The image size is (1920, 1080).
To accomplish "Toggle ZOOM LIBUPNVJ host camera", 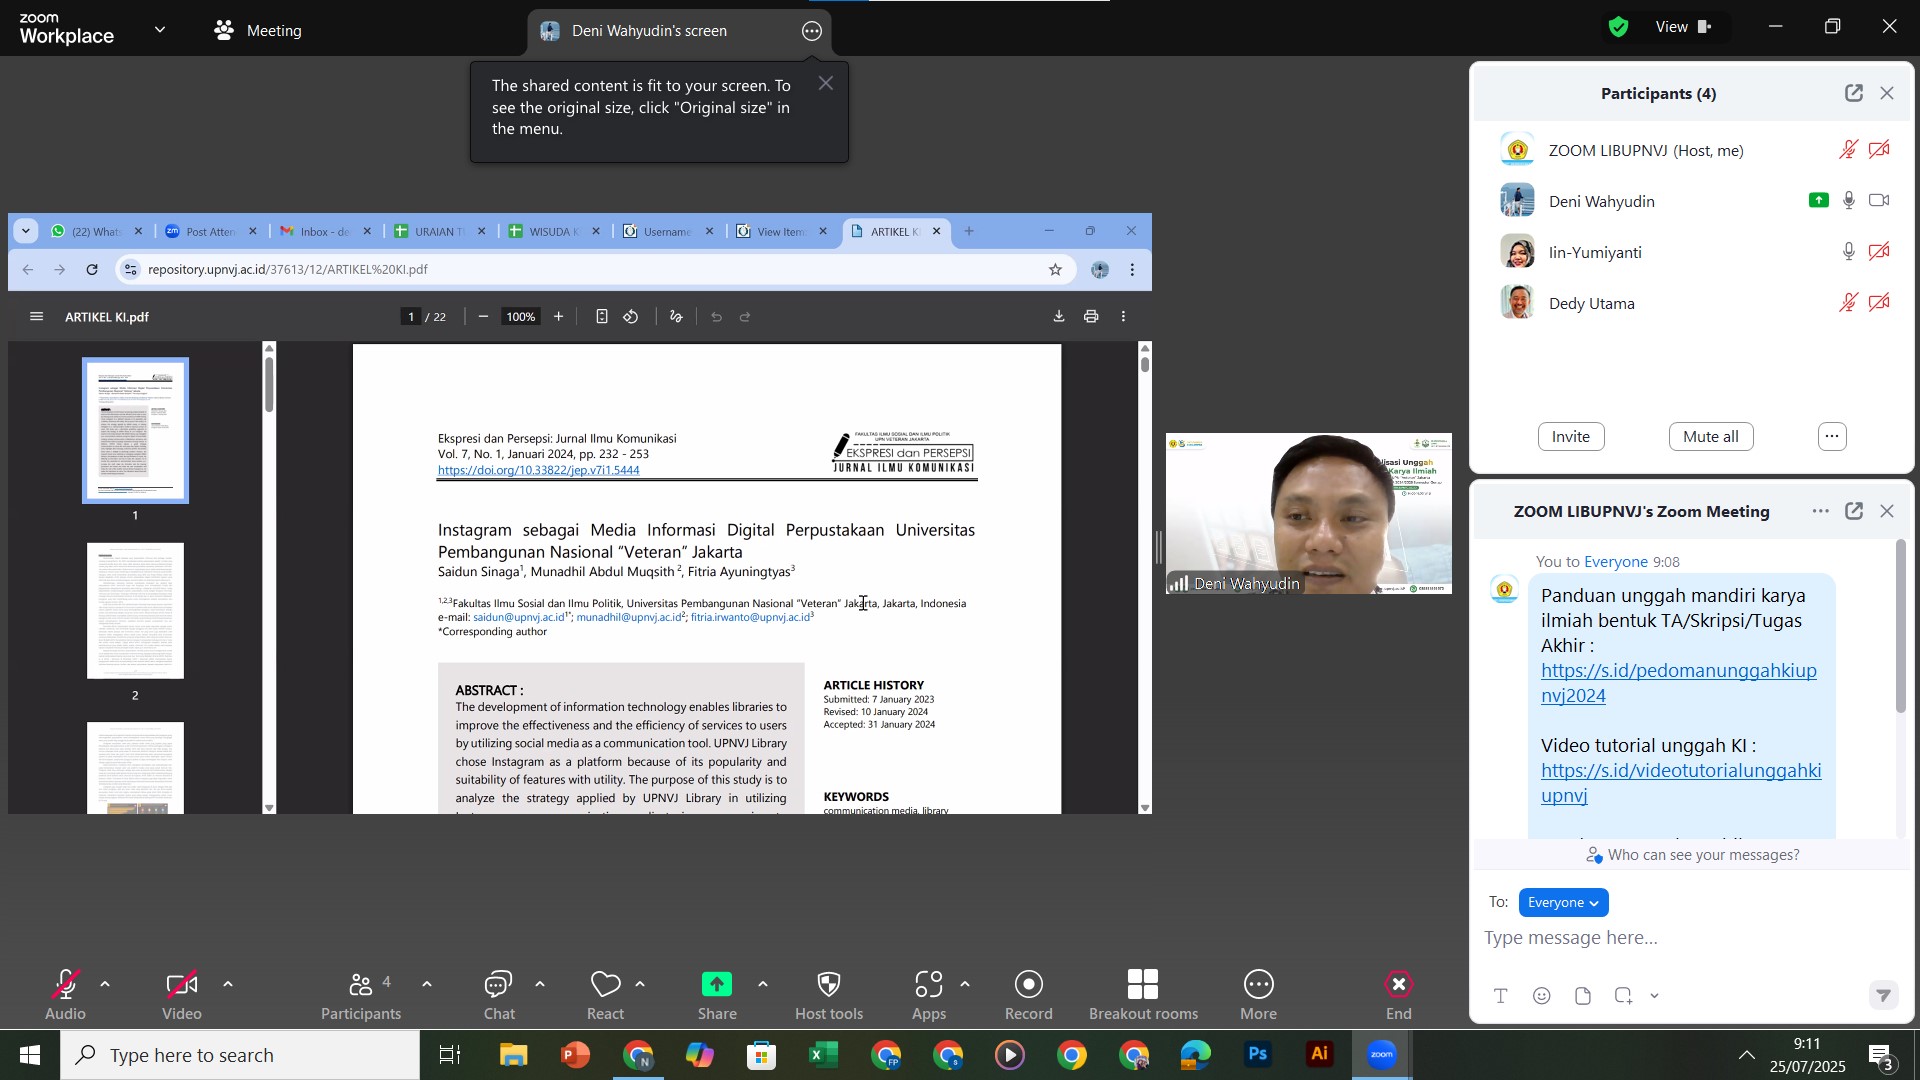I will coord(1881,150).
